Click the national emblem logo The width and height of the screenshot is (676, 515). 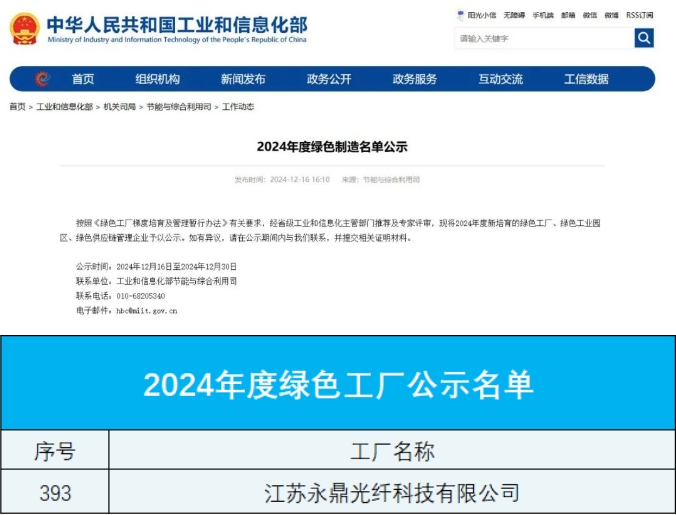24,28
